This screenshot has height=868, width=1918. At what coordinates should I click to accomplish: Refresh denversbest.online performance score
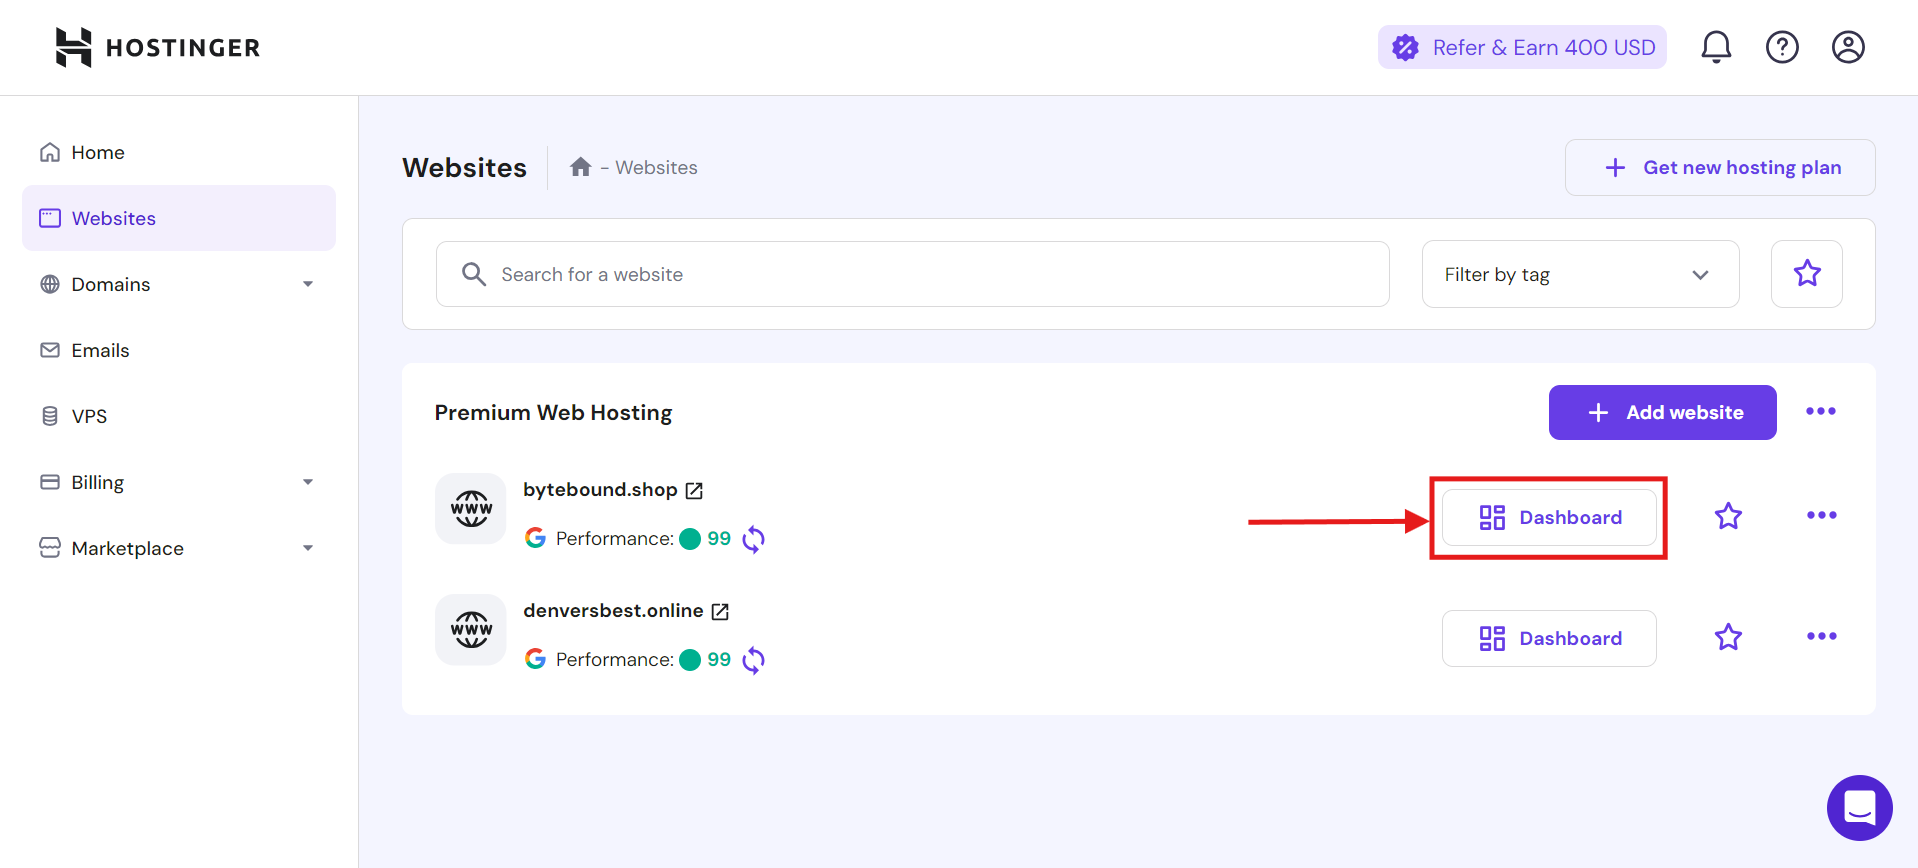click(x=754, y=660)
